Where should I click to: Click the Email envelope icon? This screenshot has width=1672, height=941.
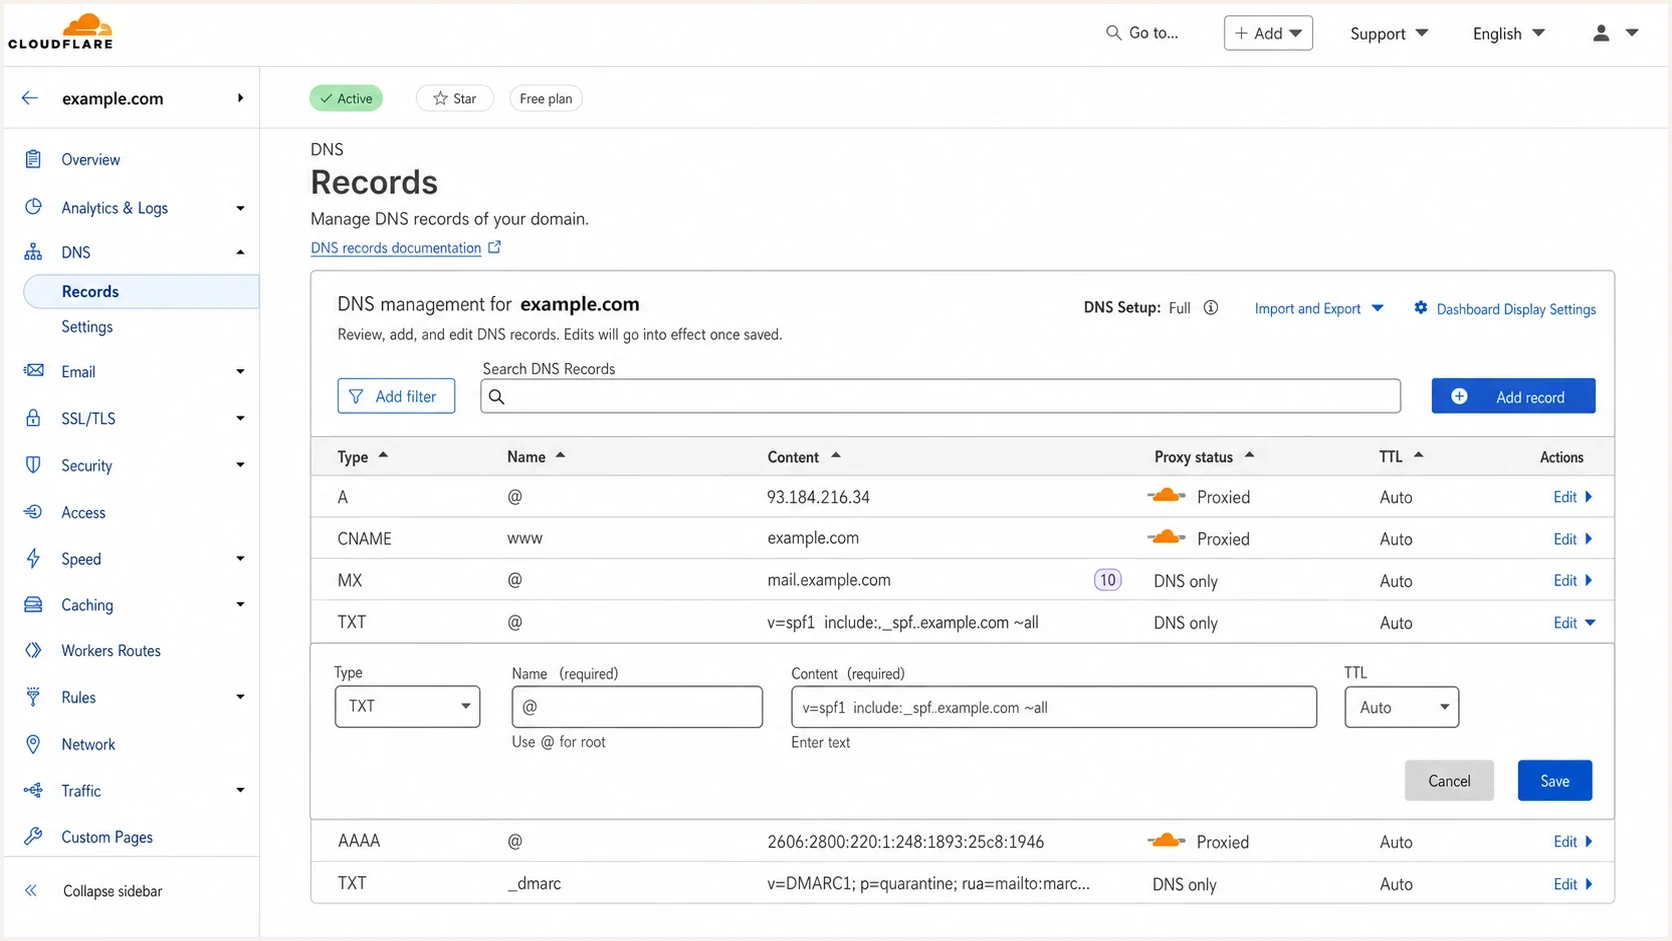[x=33, y=371]
